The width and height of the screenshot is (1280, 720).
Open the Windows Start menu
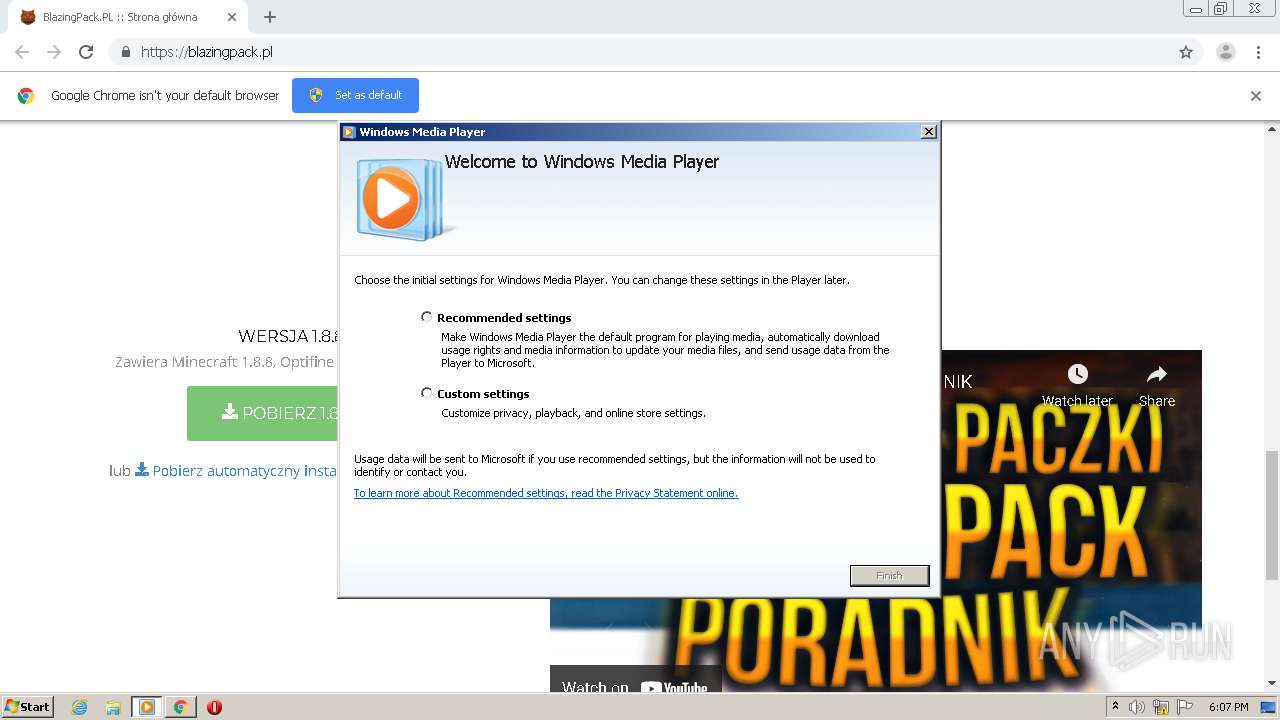coord(27,706)
